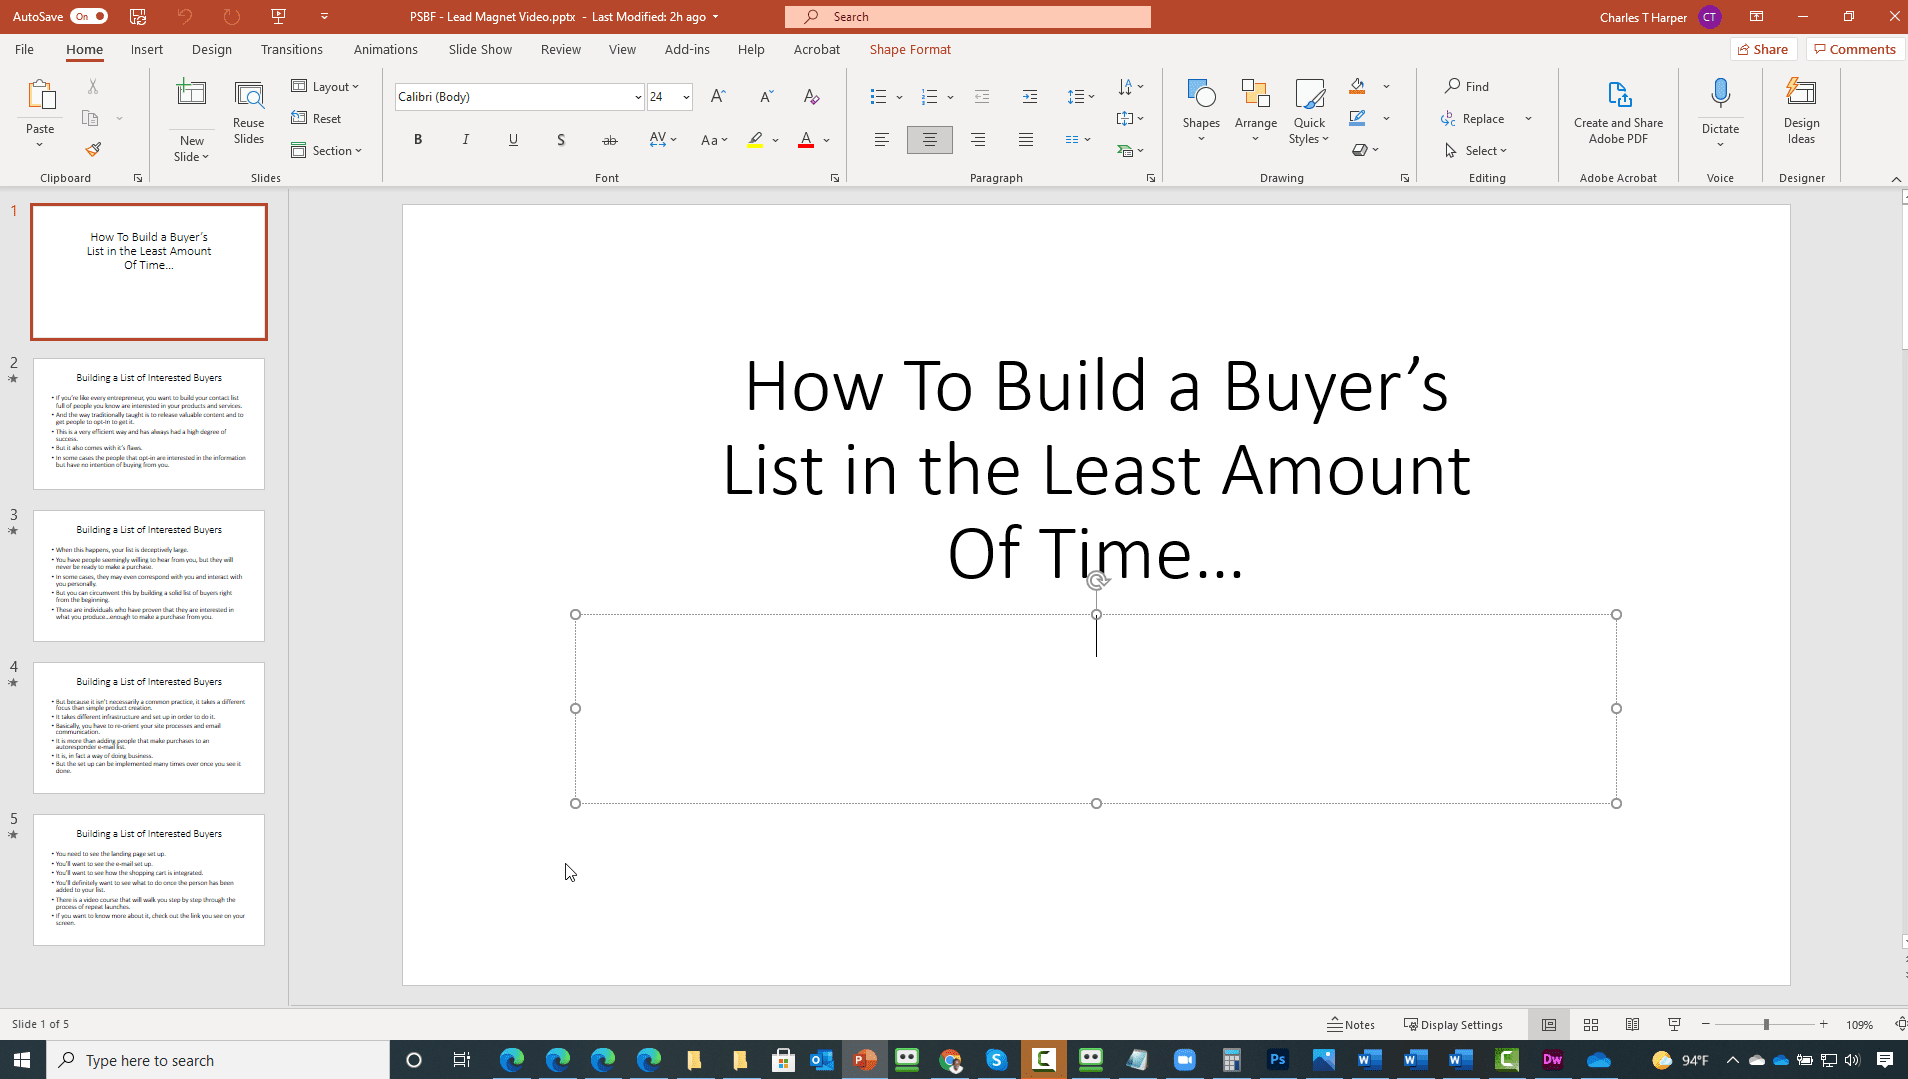
Task: Click the Paste clipboard icon
Action: [x=41, y=95]
